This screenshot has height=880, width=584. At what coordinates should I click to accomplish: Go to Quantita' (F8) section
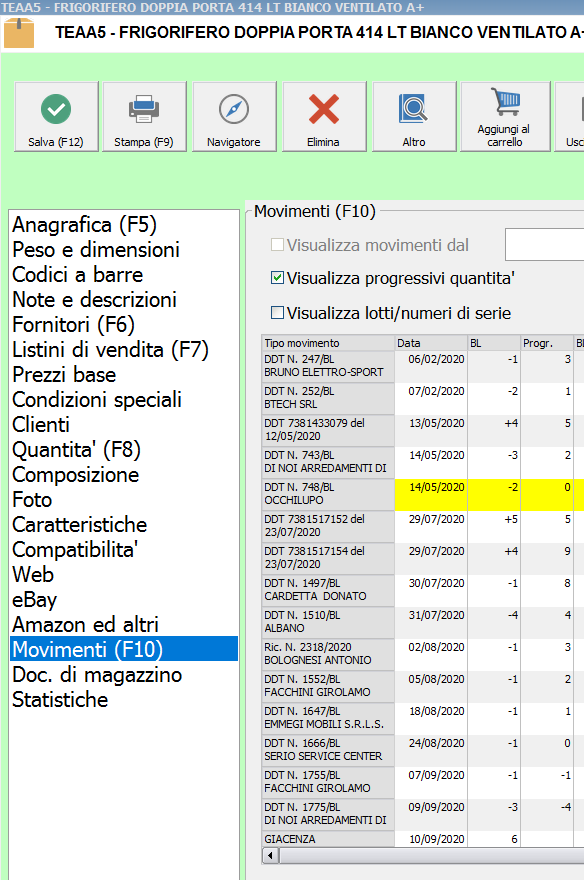[x=76, y=450]
